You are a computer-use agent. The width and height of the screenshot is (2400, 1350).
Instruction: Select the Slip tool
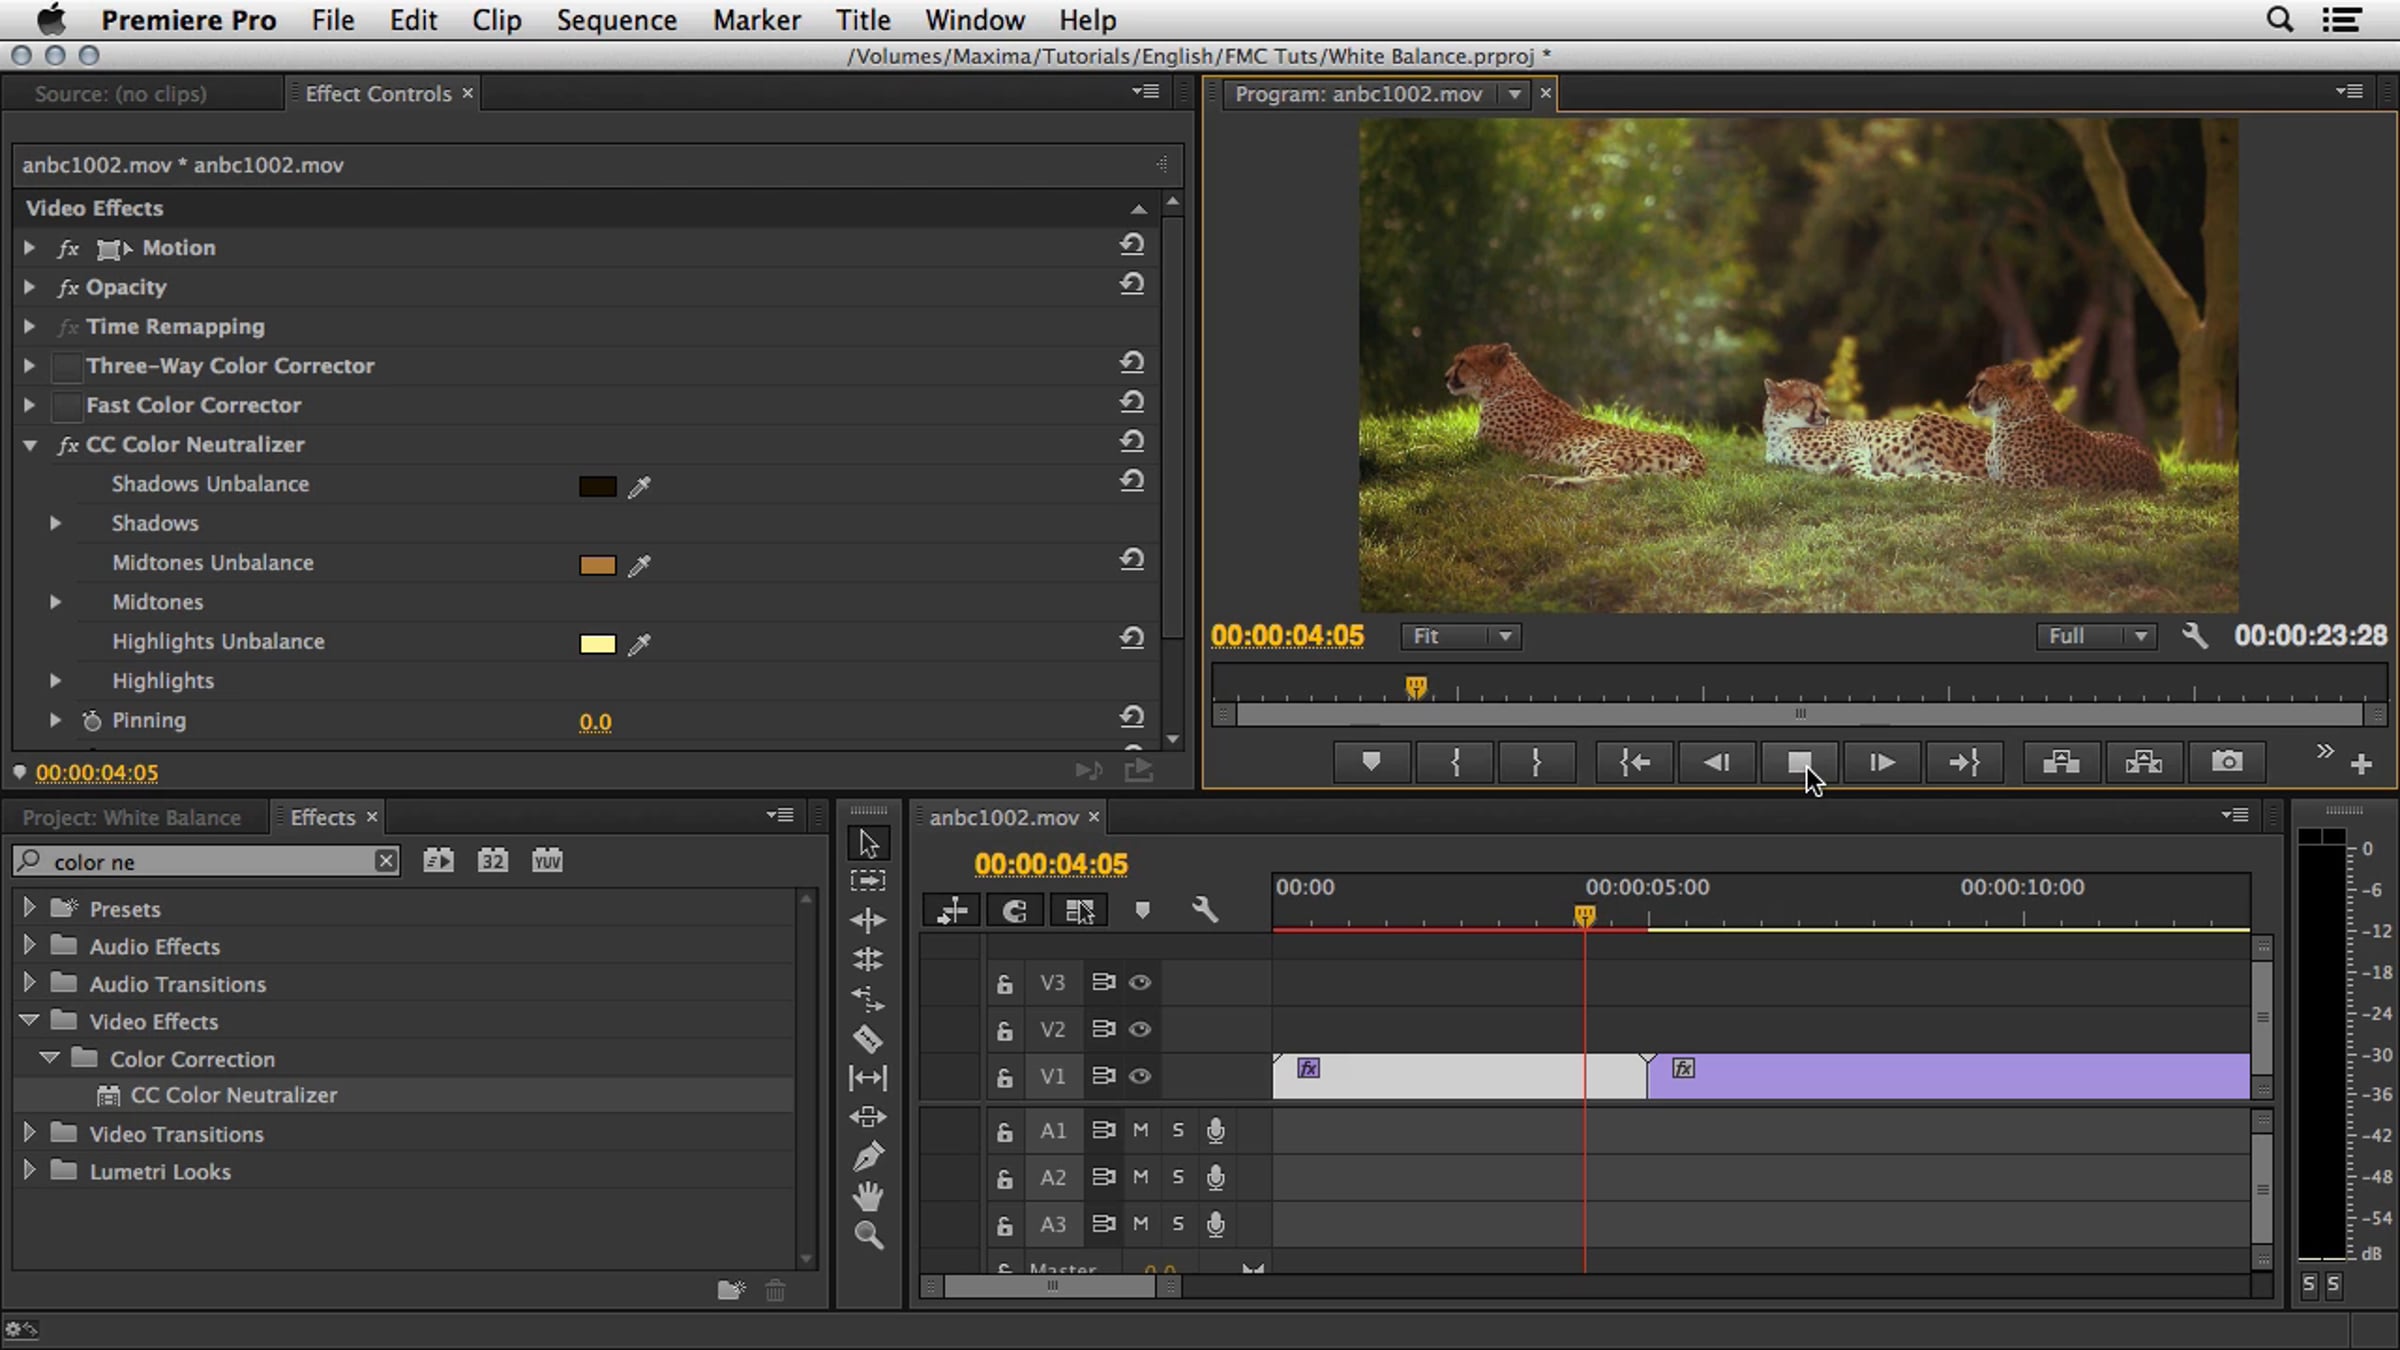(868, 1078)
